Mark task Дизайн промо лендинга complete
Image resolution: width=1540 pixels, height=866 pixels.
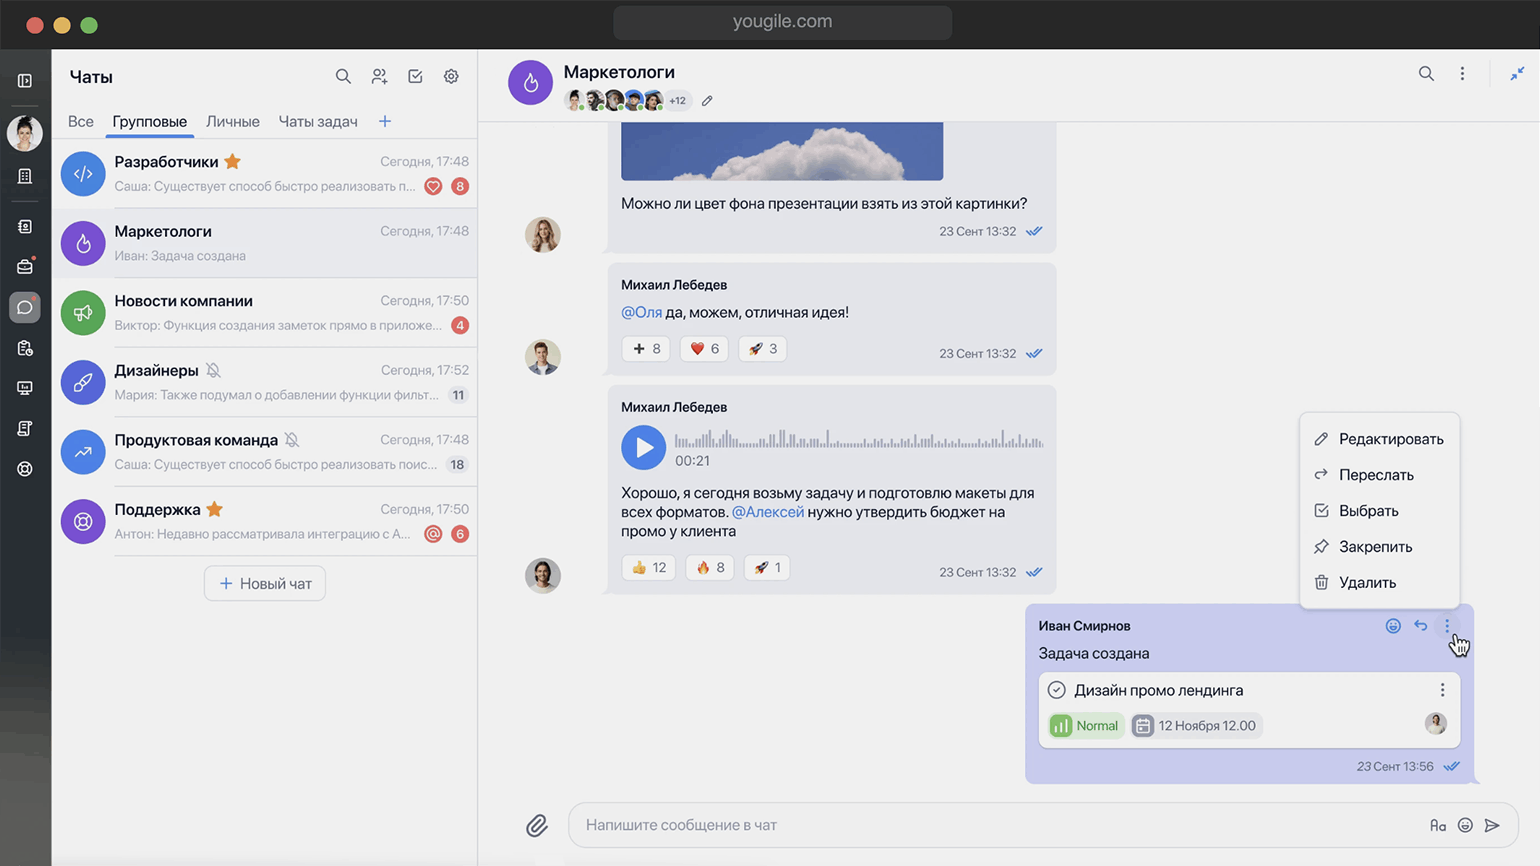(x=1056, y=690)
